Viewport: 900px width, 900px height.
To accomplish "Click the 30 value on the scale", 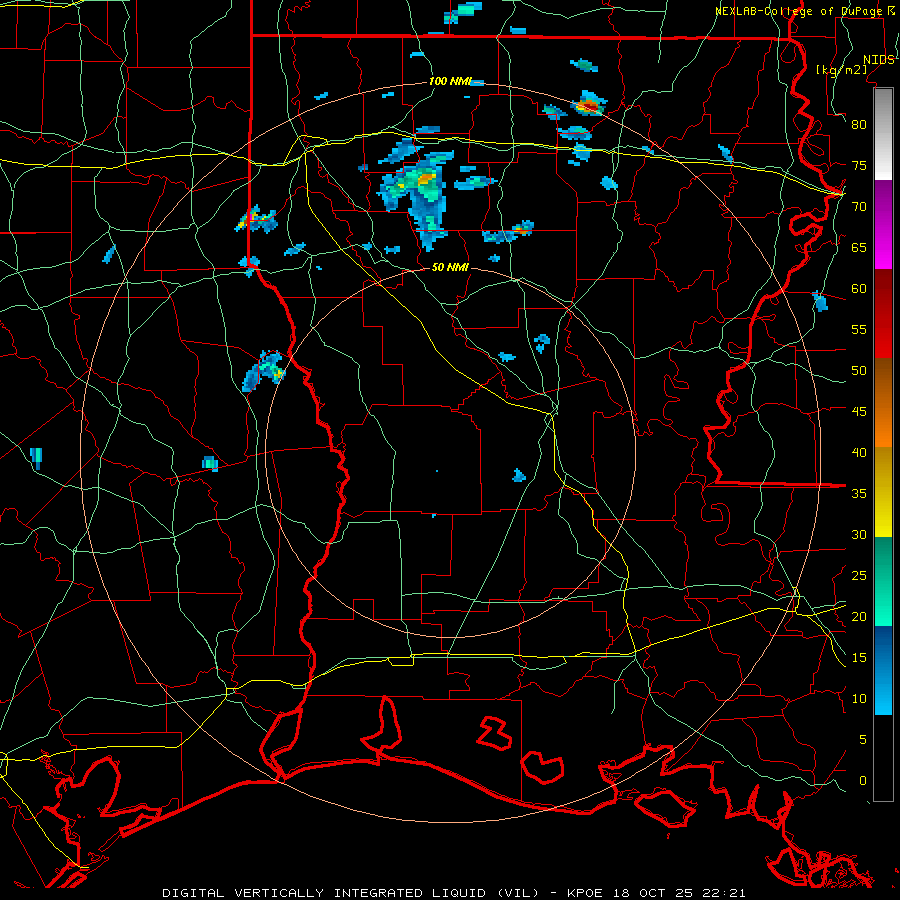I will click(859, 534).
